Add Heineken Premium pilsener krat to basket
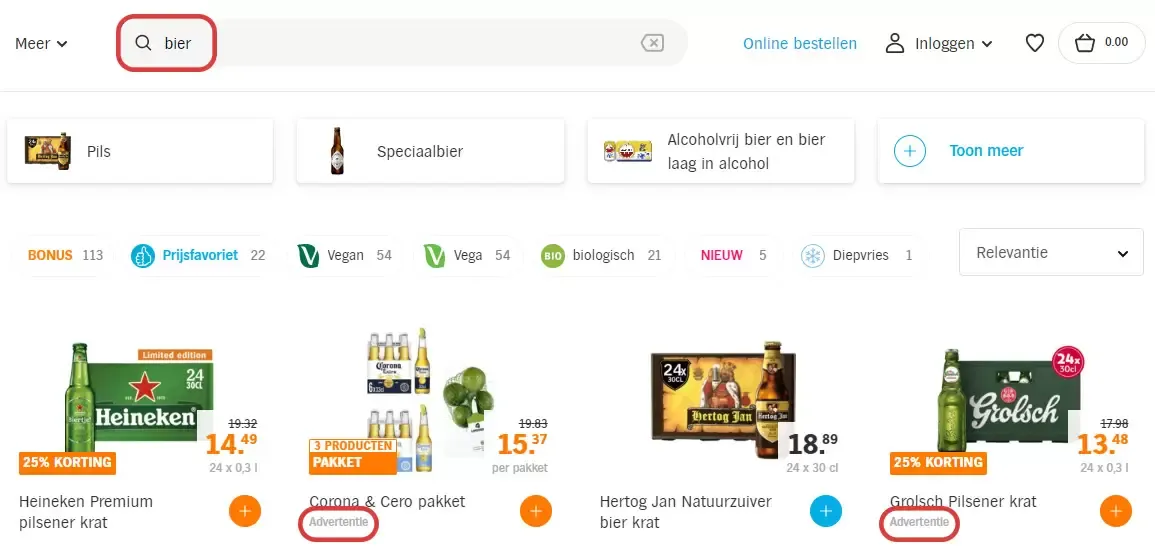This screenshot has height=557, width=1155. (x=245, y=511)
